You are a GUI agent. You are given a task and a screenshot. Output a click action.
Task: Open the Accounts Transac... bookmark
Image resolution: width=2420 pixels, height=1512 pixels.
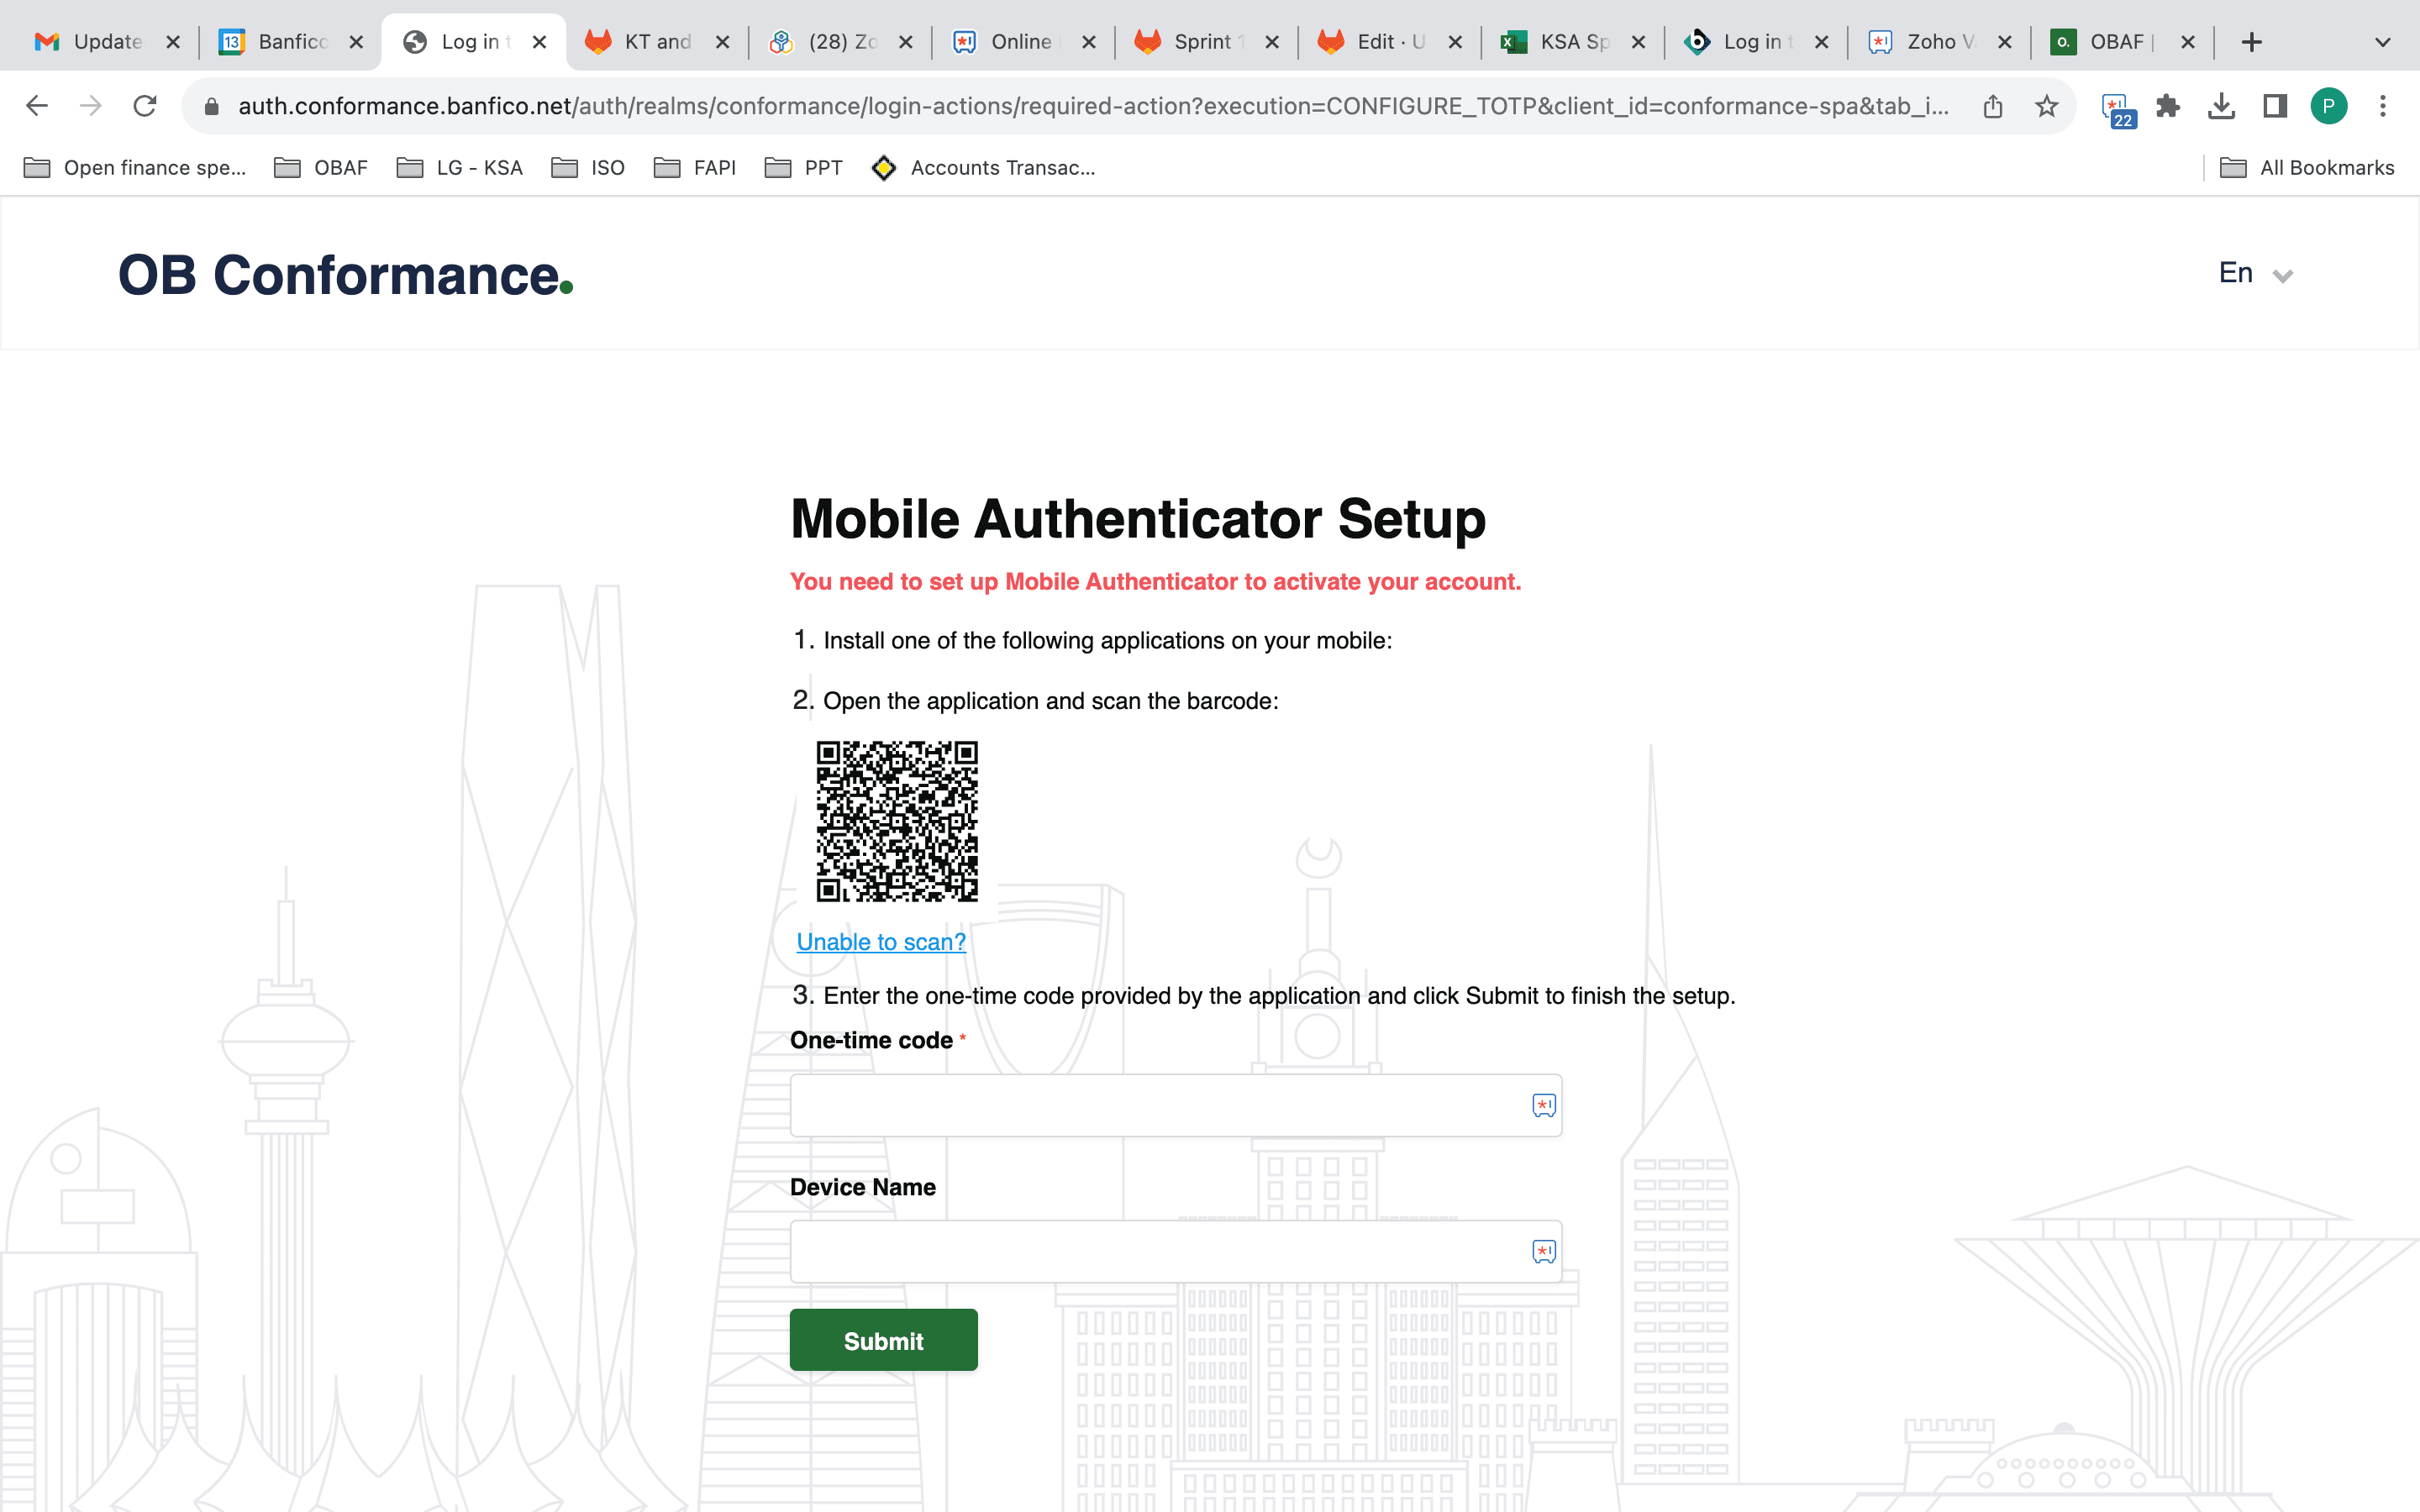coord(983,168)
